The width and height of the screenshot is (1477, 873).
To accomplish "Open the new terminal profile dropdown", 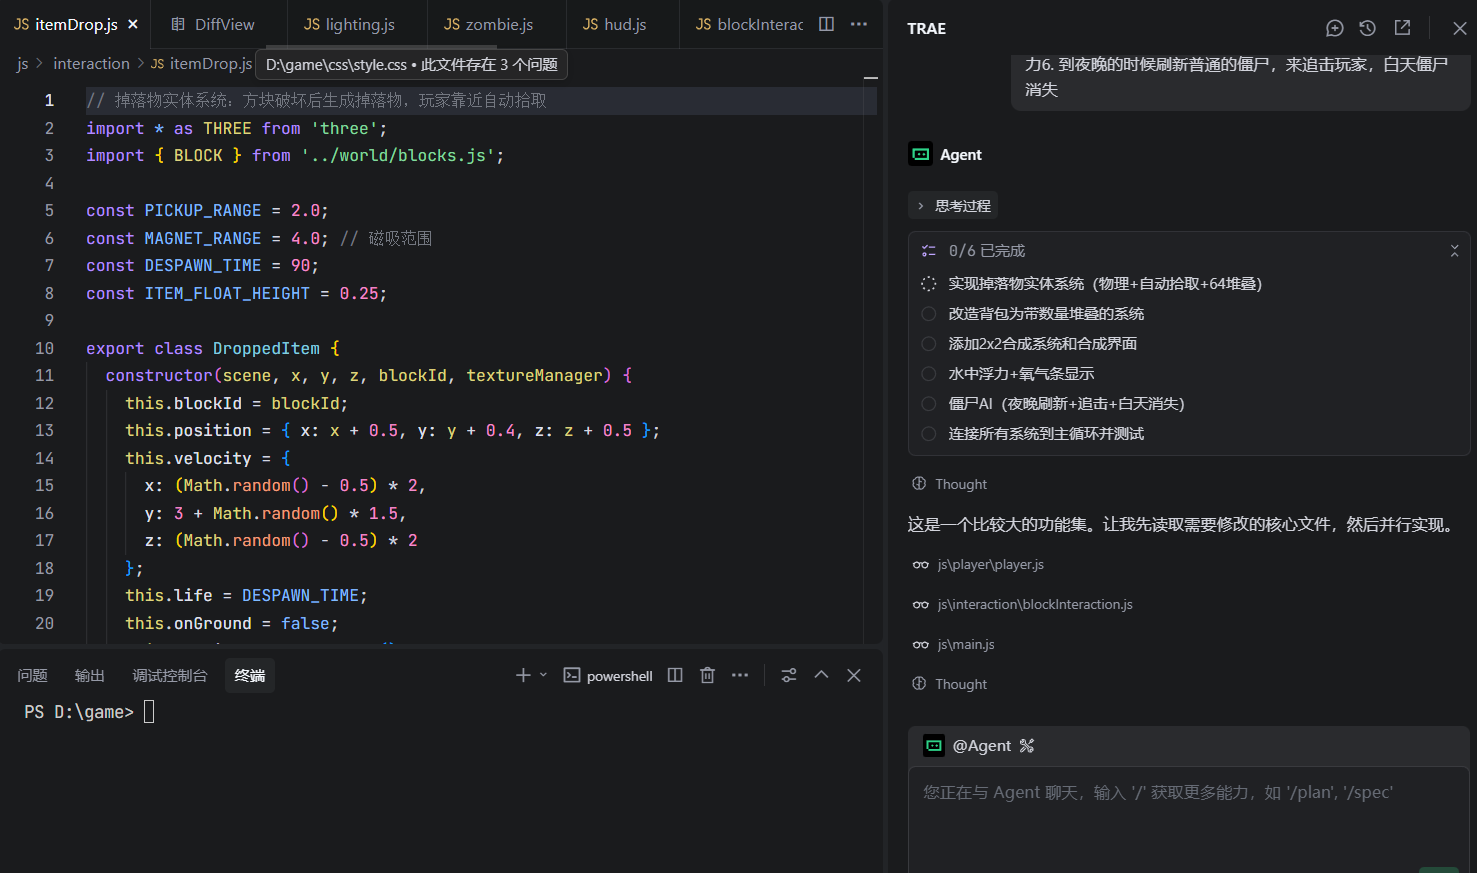I will click(x=543, y=676).
